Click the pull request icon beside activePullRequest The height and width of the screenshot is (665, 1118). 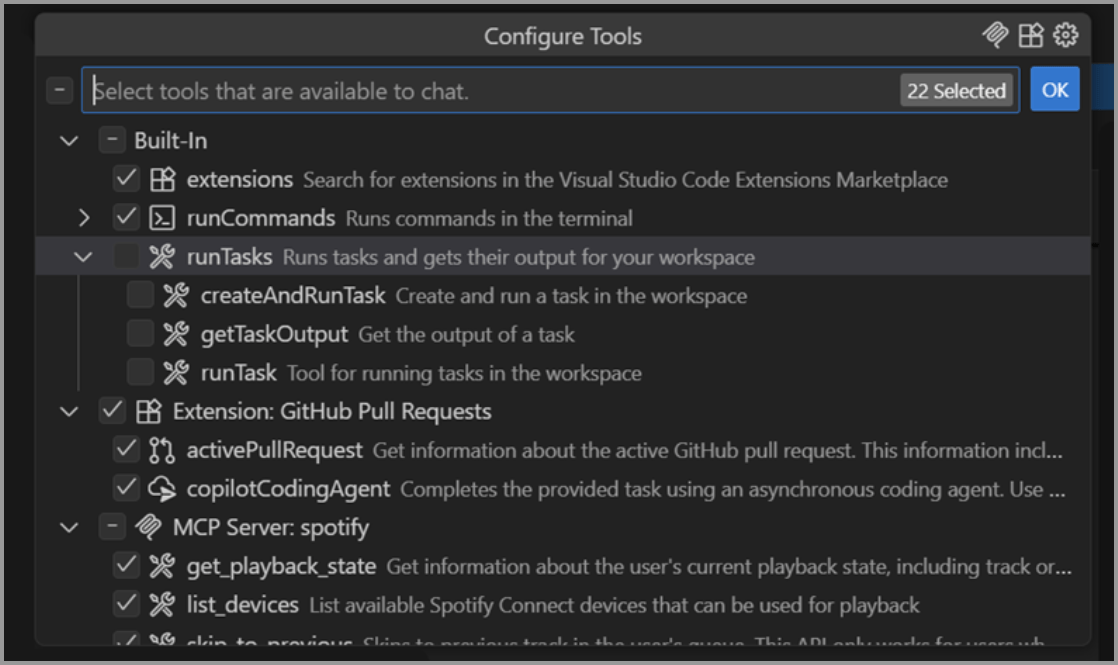(x=162, y=450)
